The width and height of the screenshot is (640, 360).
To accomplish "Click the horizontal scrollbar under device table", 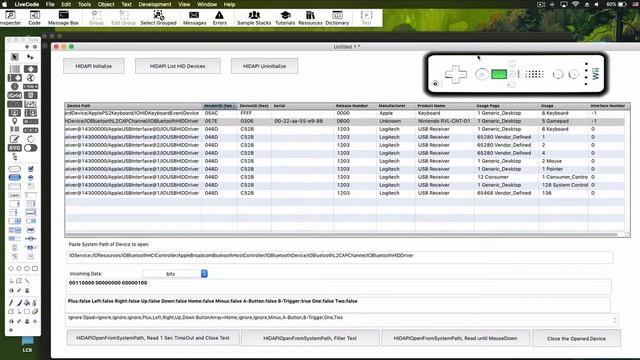I will [x=343, y=235].
